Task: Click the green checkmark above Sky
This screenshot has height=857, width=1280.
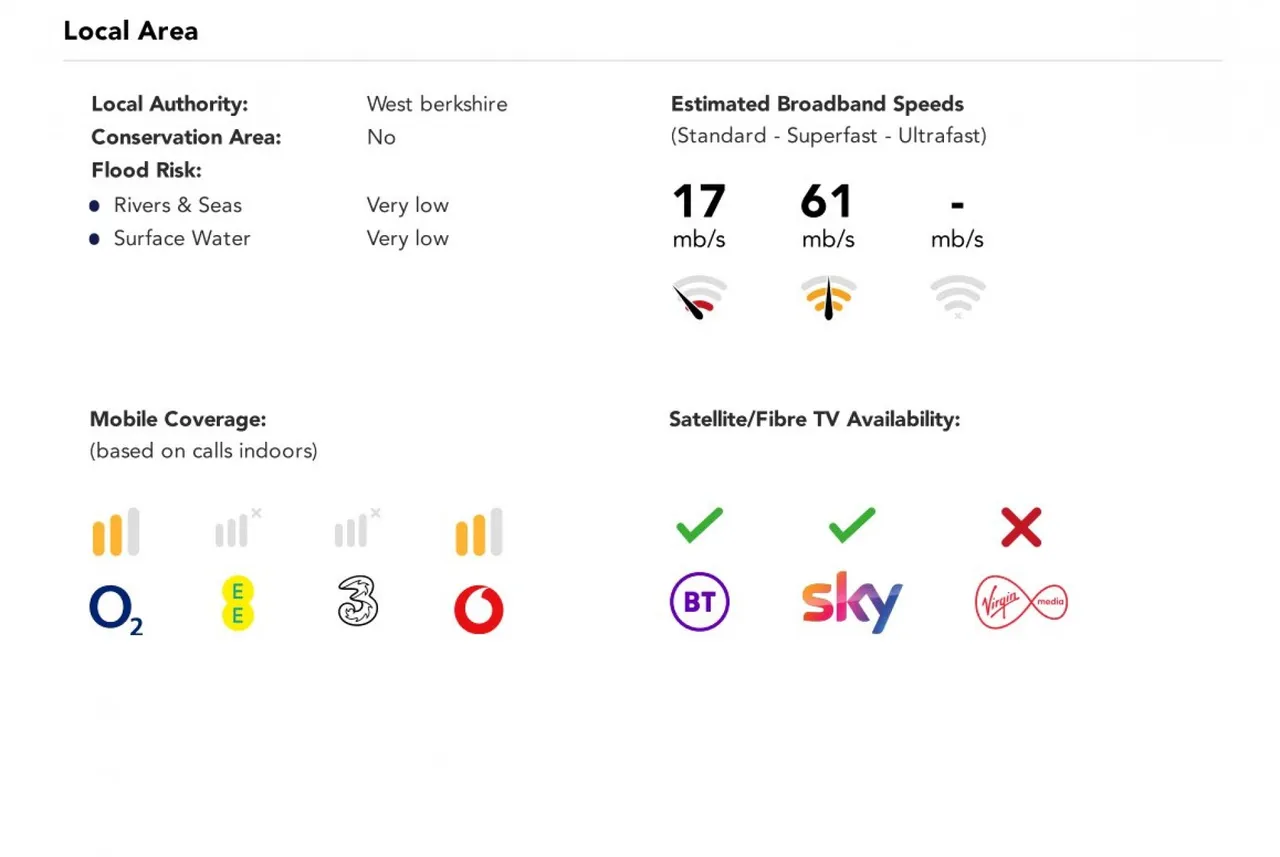Action: tap(852, 526)
